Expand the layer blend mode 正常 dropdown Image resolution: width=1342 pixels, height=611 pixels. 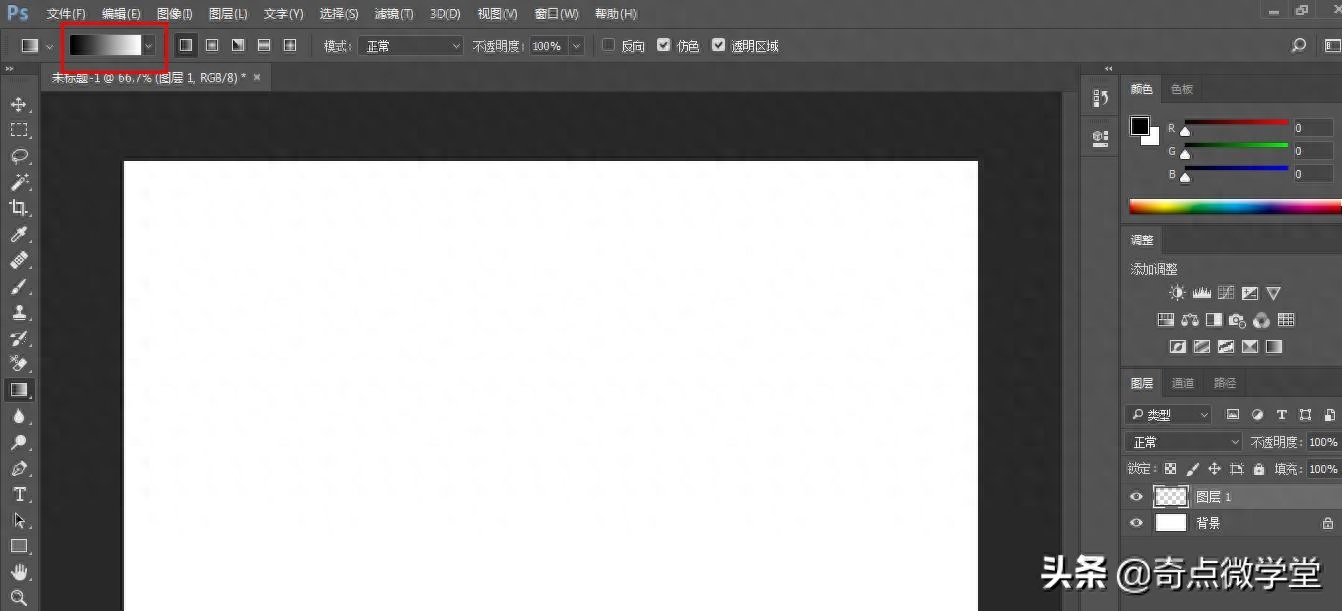(1183, 442)
